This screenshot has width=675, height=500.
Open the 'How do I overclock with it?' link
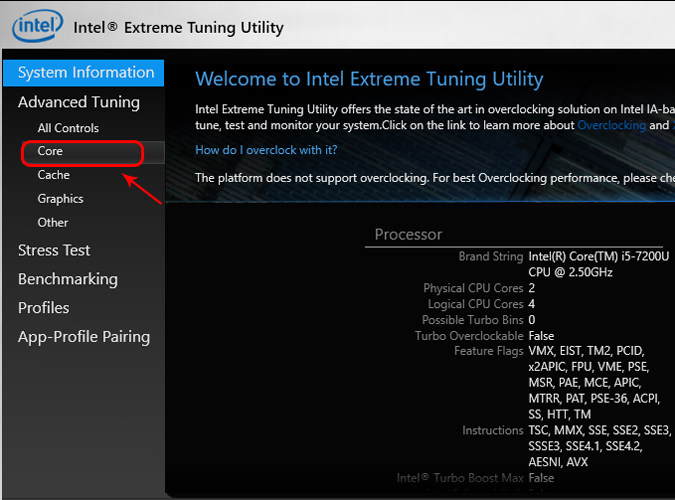point(266,150)
